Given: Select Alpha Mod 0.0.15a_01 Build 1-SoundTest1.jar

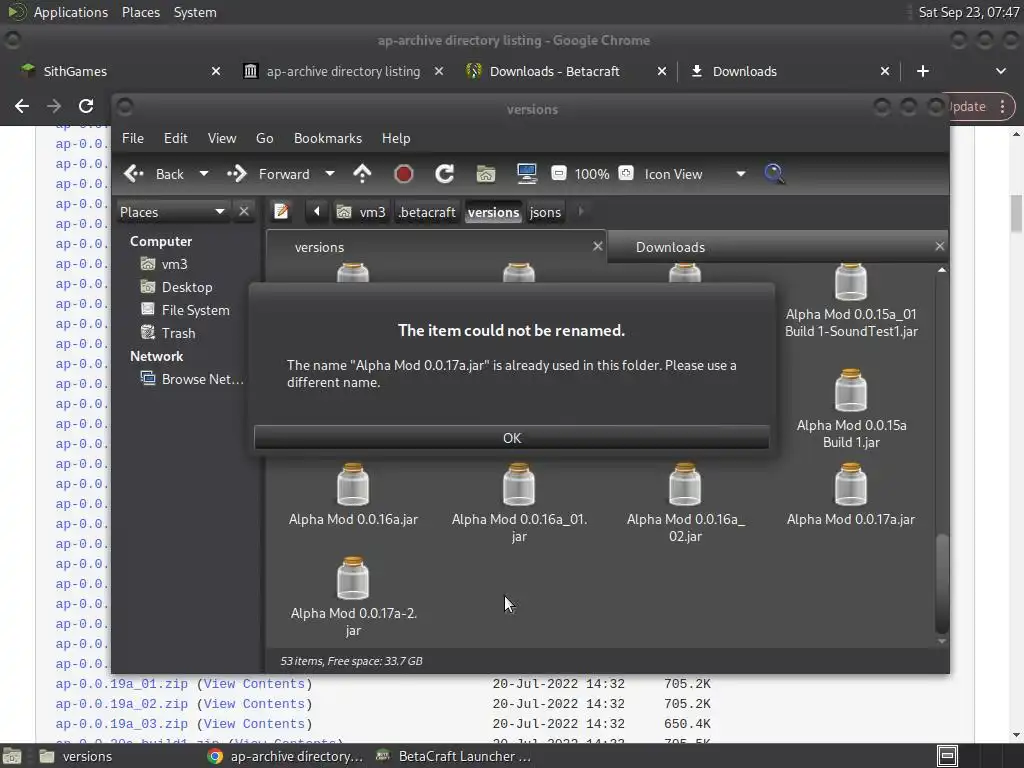Looking at the screenshot, I should pos(851,302).
